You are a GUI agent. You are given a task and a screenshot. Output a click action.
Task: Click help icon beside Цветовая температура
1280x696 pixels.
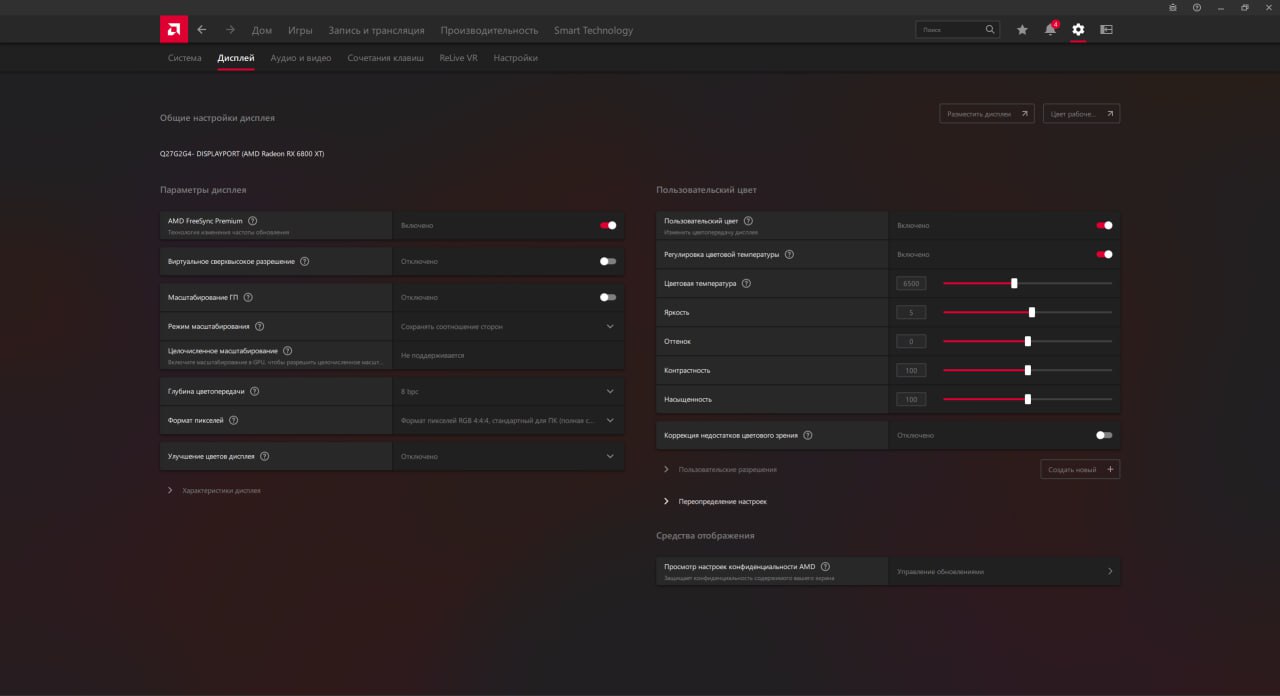tap(746, 283)
